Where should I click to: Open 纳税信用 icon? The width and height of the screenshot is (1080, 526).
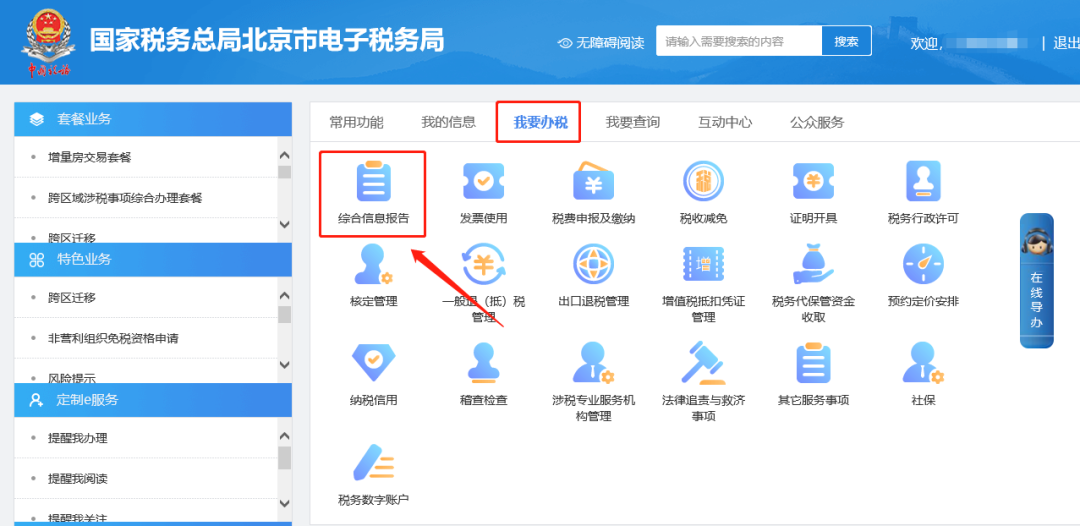pyautogui.click(x=373, y=363)
